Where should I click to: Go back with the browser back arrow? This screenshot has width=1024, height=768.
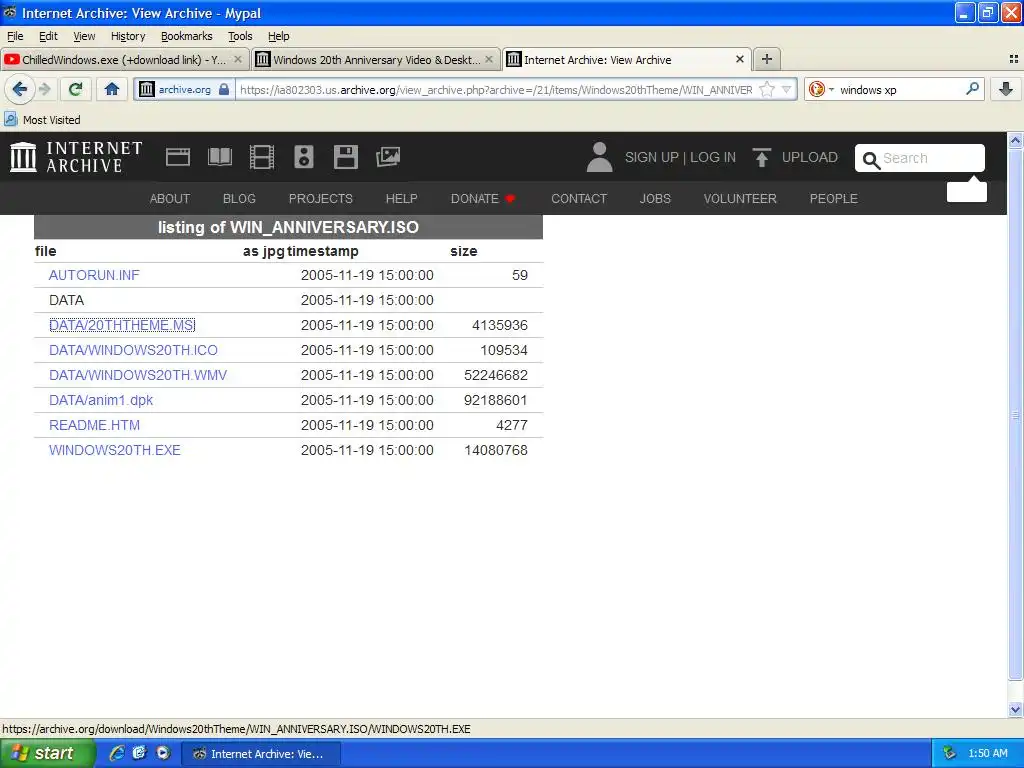pos(19,89)
